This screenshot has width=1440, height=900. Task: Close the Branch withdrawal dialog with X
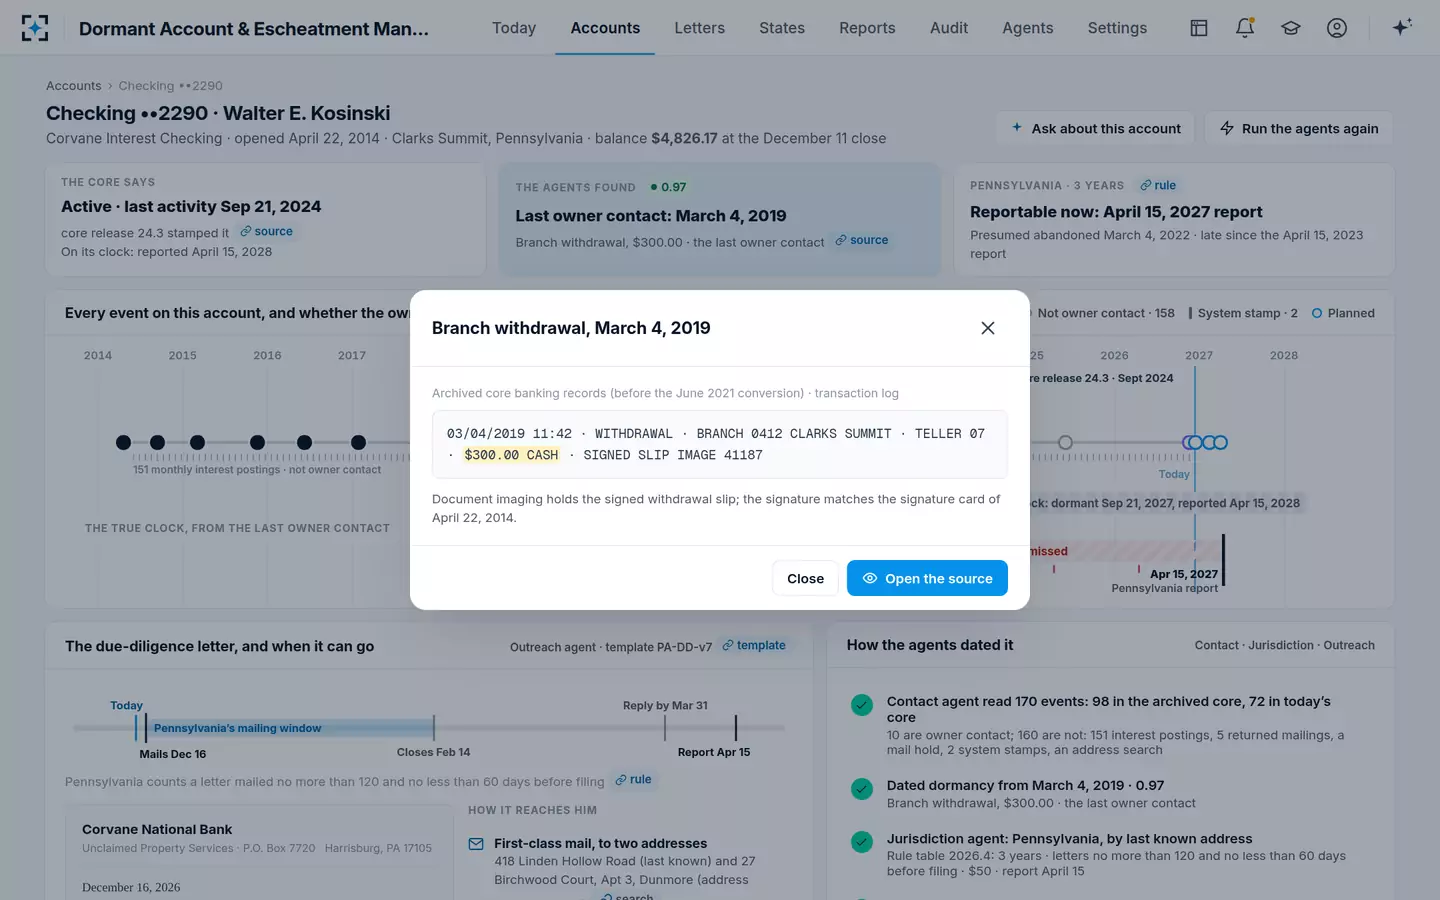point(988,328)
